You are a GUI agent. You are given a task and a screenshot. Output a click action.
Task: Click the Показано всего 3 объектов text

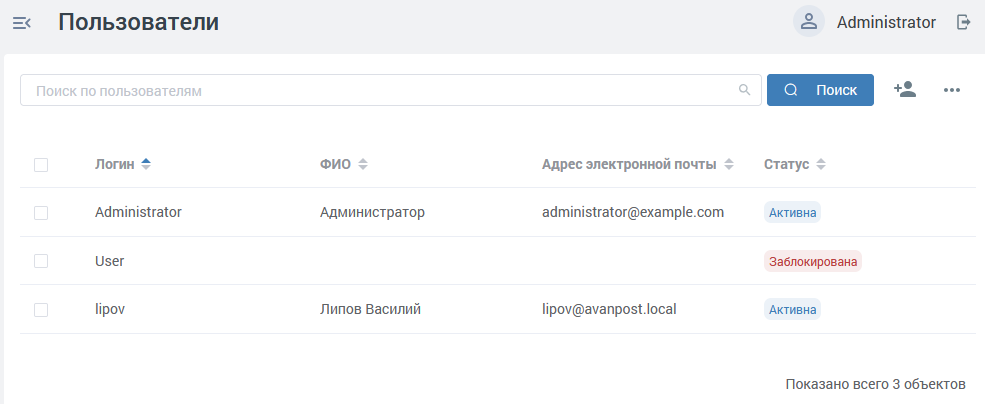tap(875, 383)
